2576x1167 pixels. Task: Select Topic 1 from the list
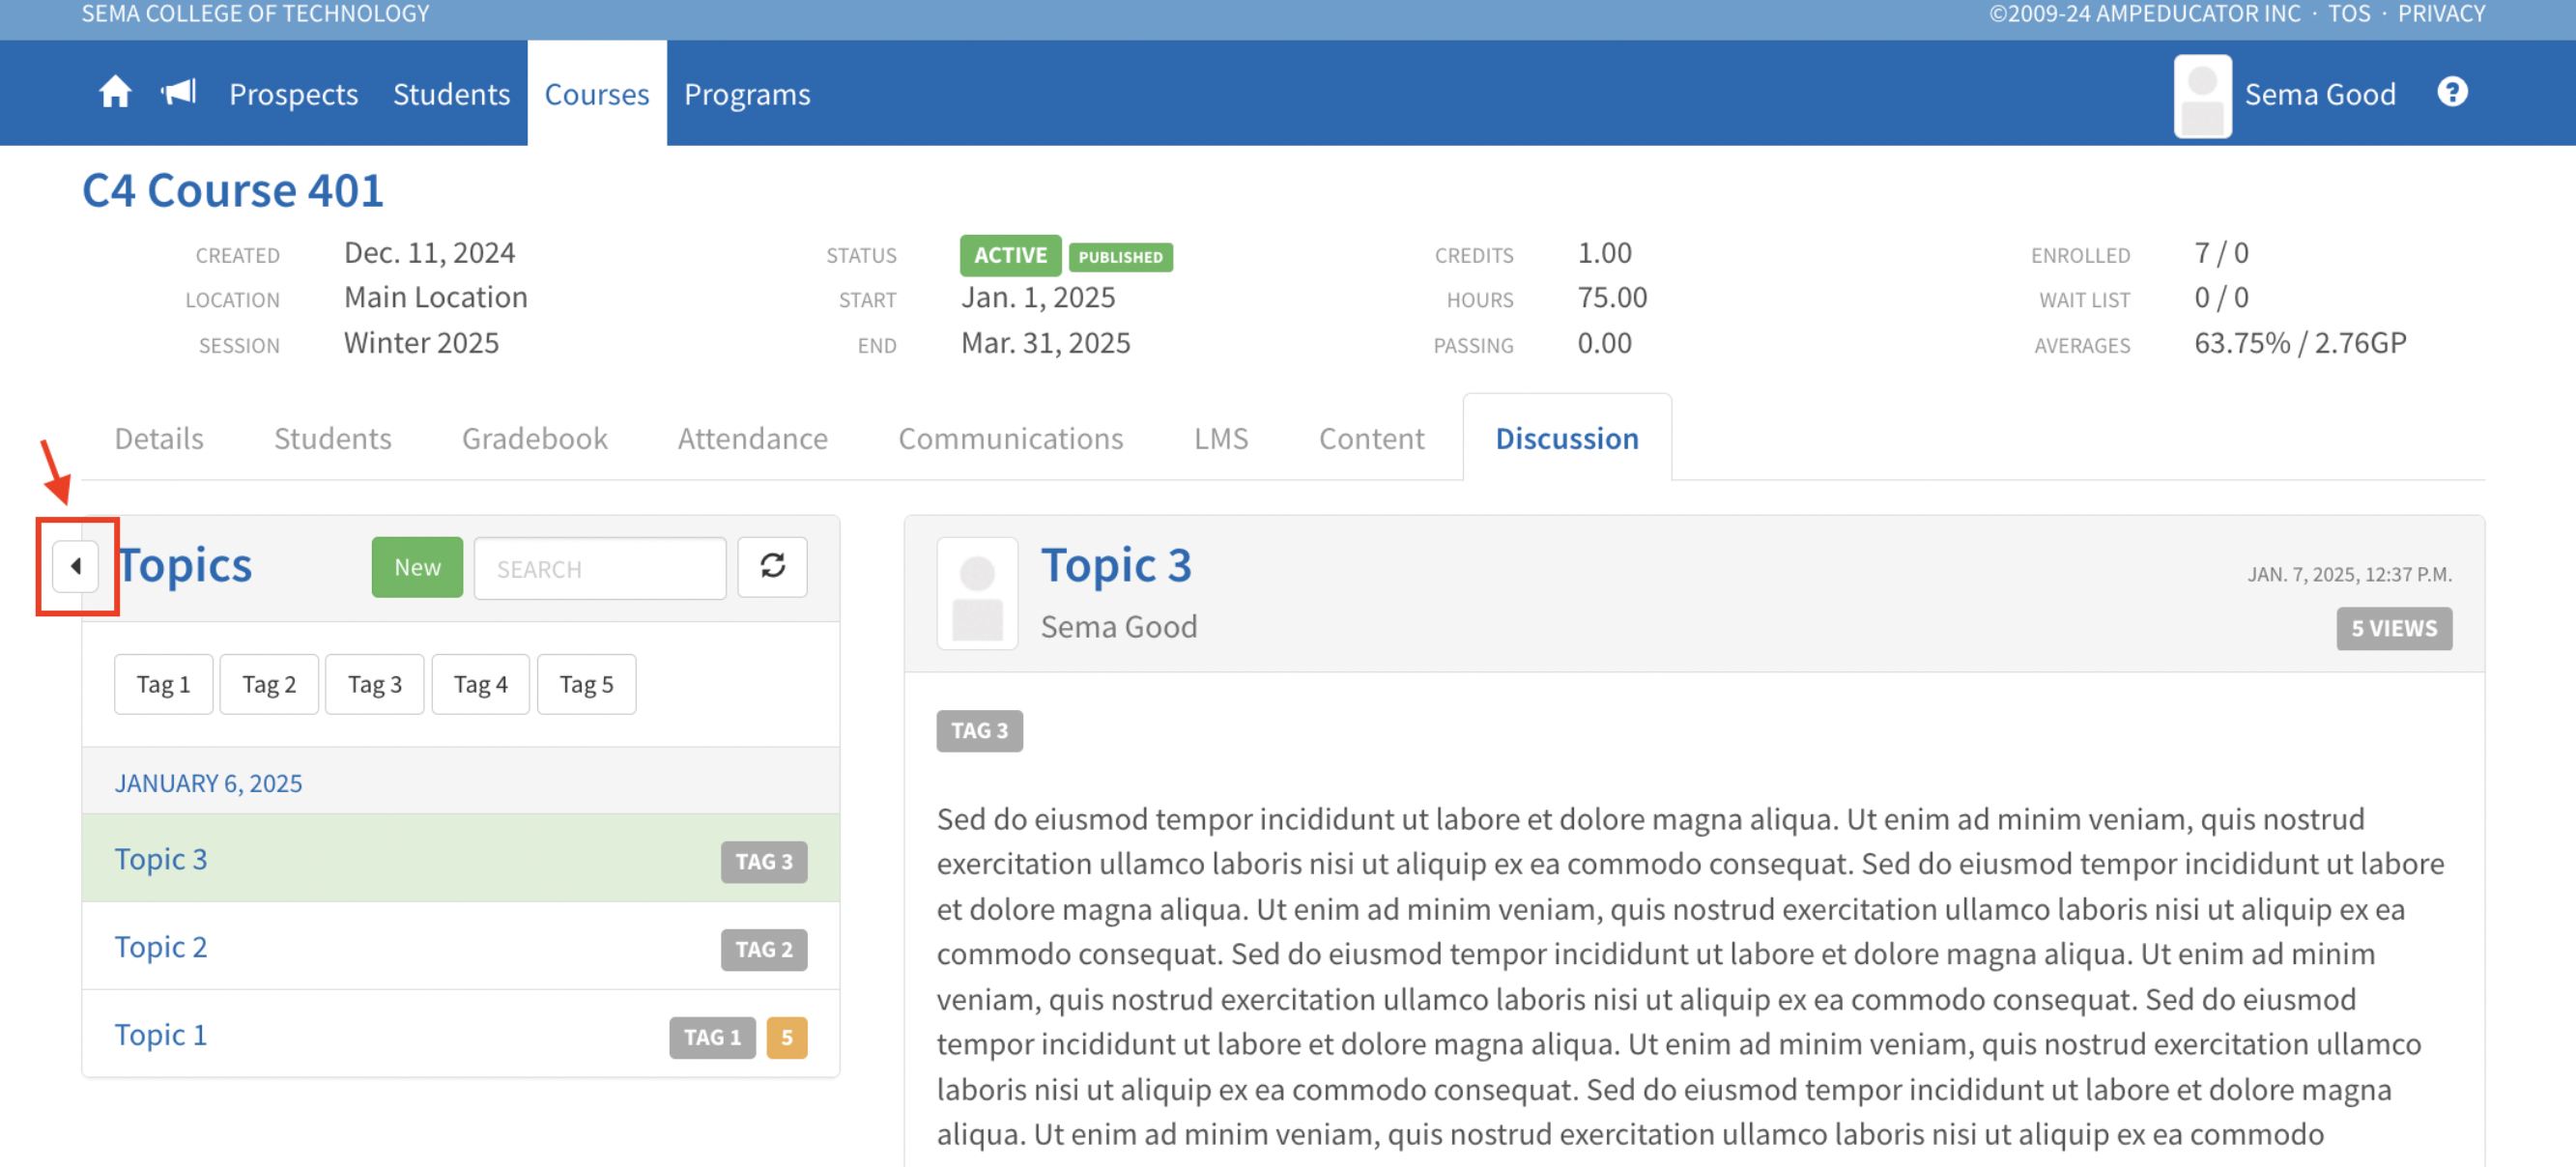pyautogui.click(x=161, y=1035)
